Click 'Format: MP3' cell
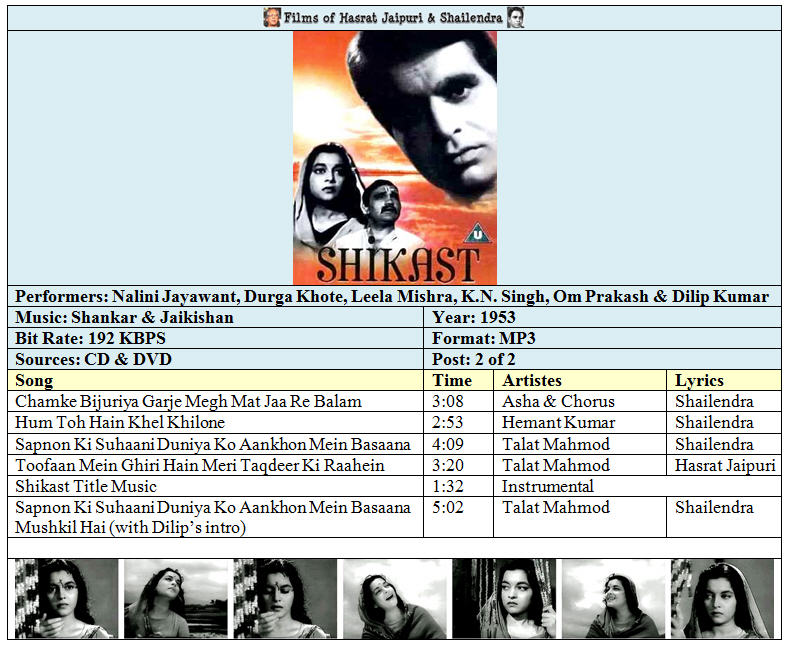 tap(603, 338)
